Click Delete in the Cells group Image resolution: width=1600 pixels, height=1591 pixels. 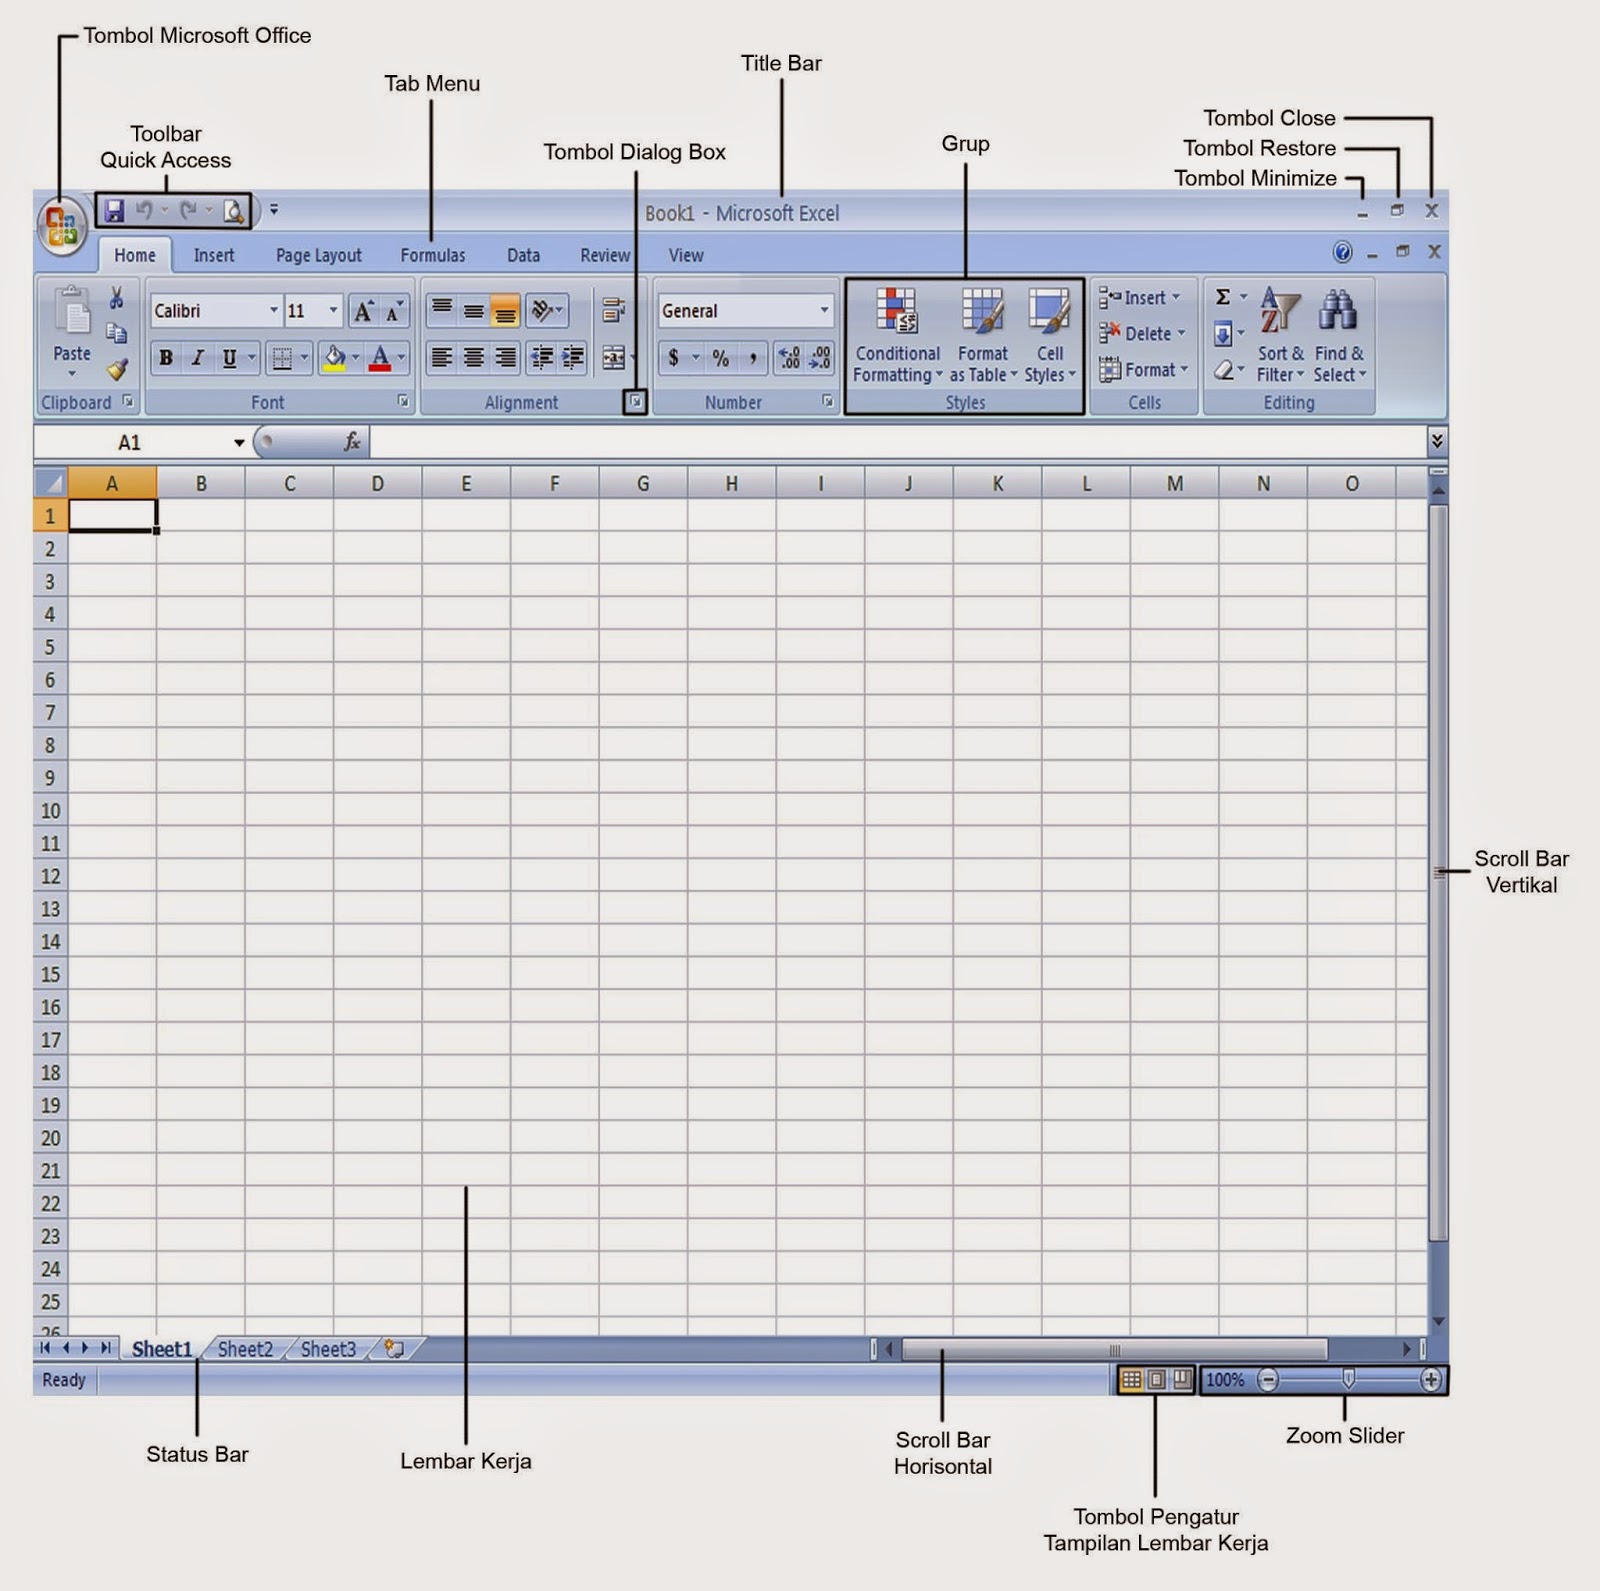[1142, 334]
